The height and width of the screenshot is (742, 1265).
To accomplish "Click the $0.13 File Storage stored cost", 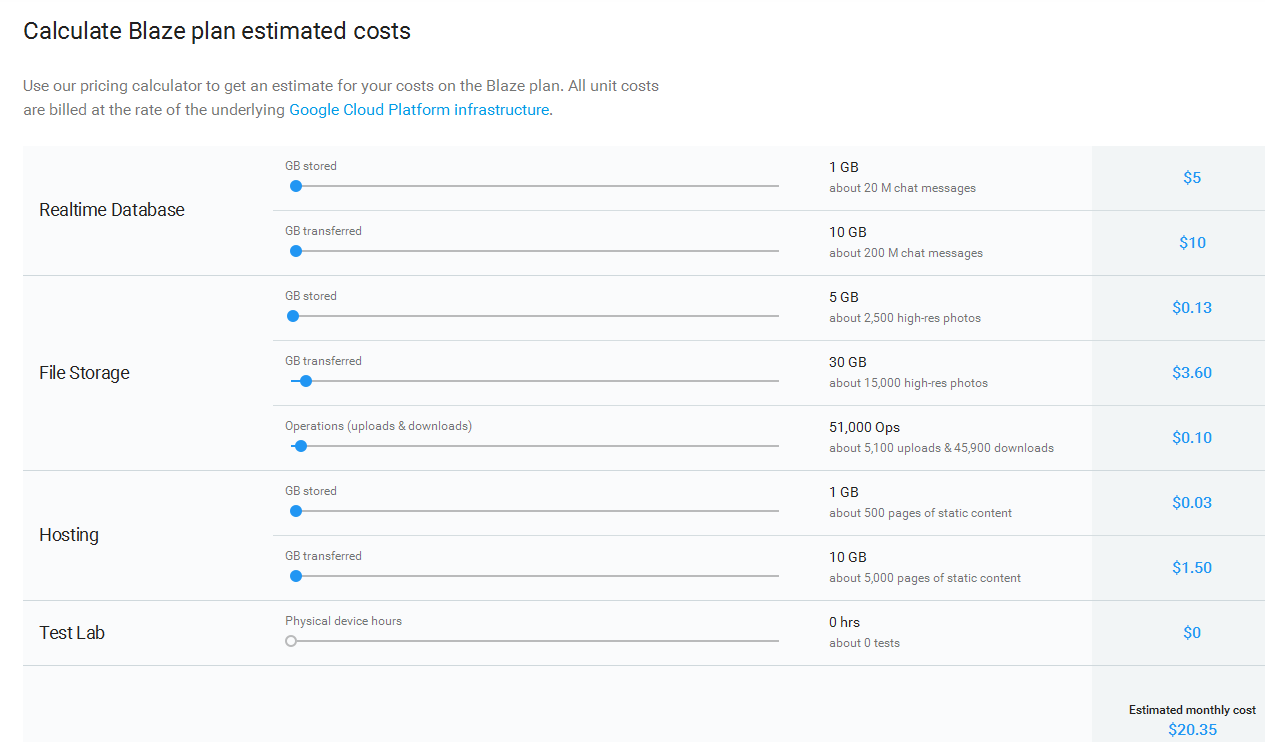I will click(x=1192, y=308).
